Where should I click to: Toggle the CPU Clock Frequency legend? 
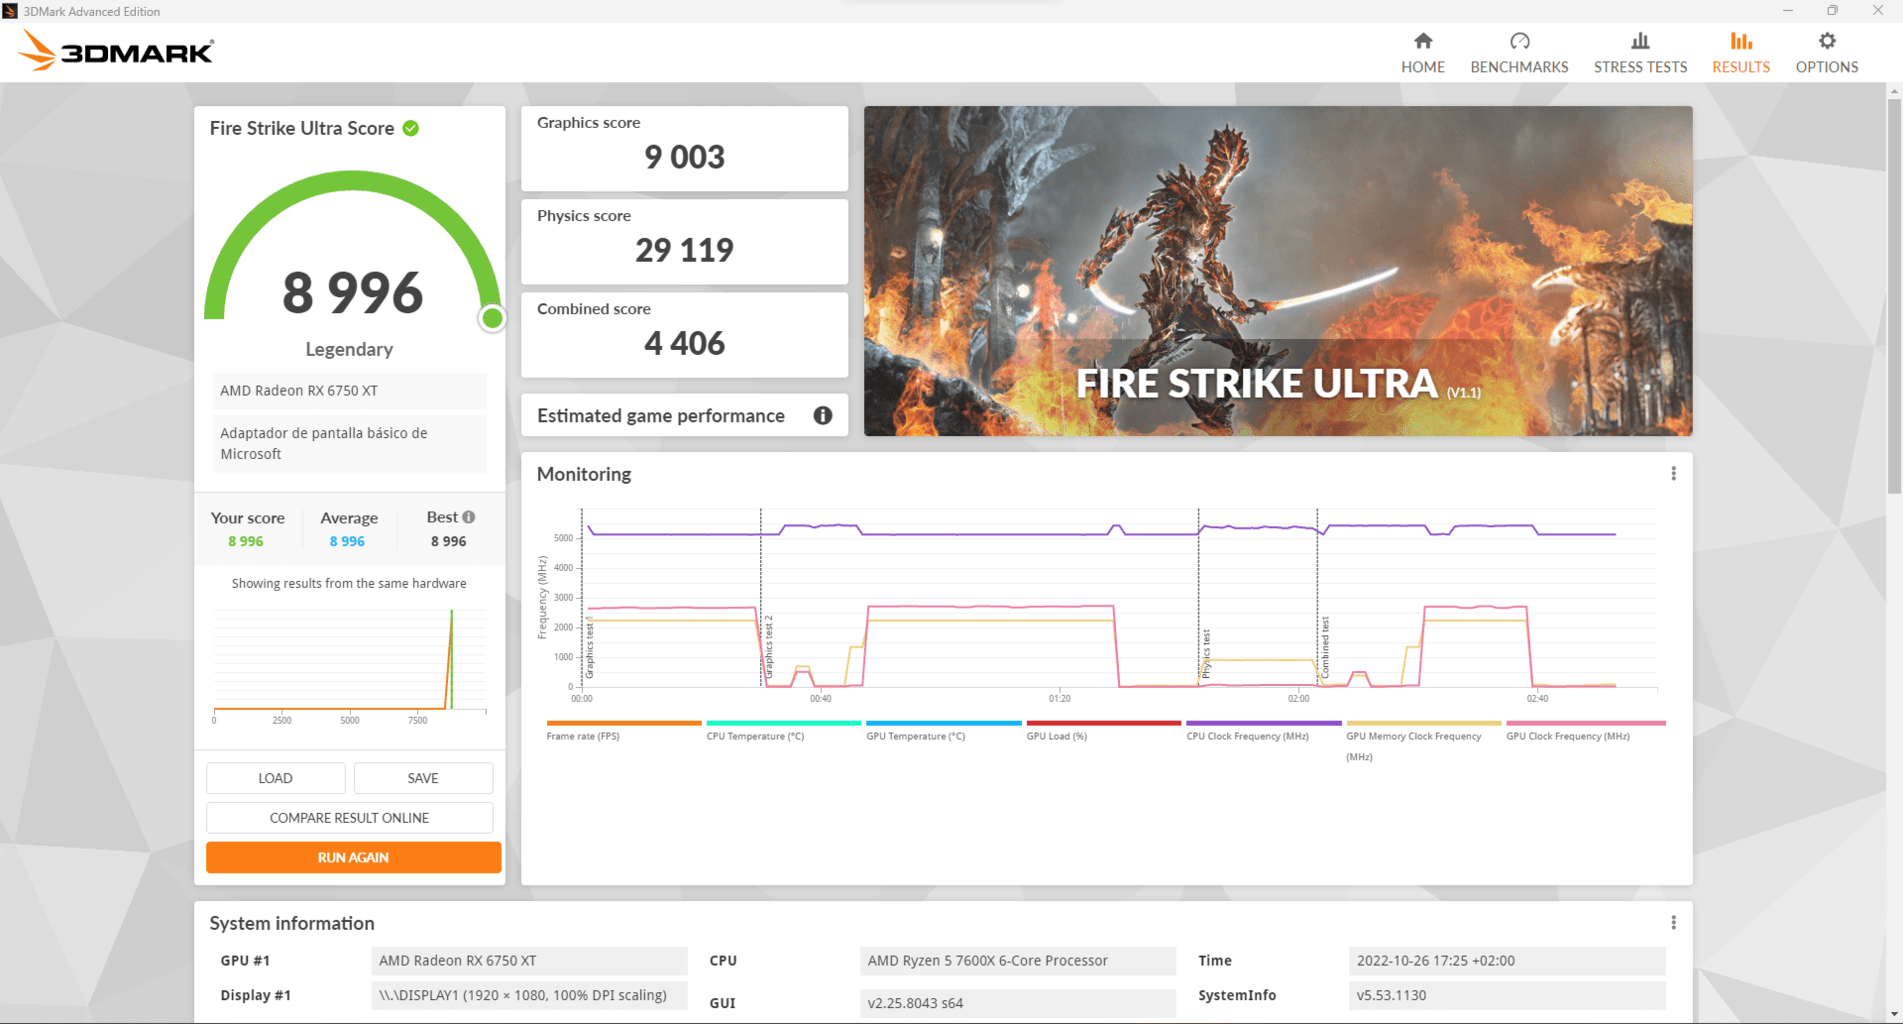pos(1263,731)
